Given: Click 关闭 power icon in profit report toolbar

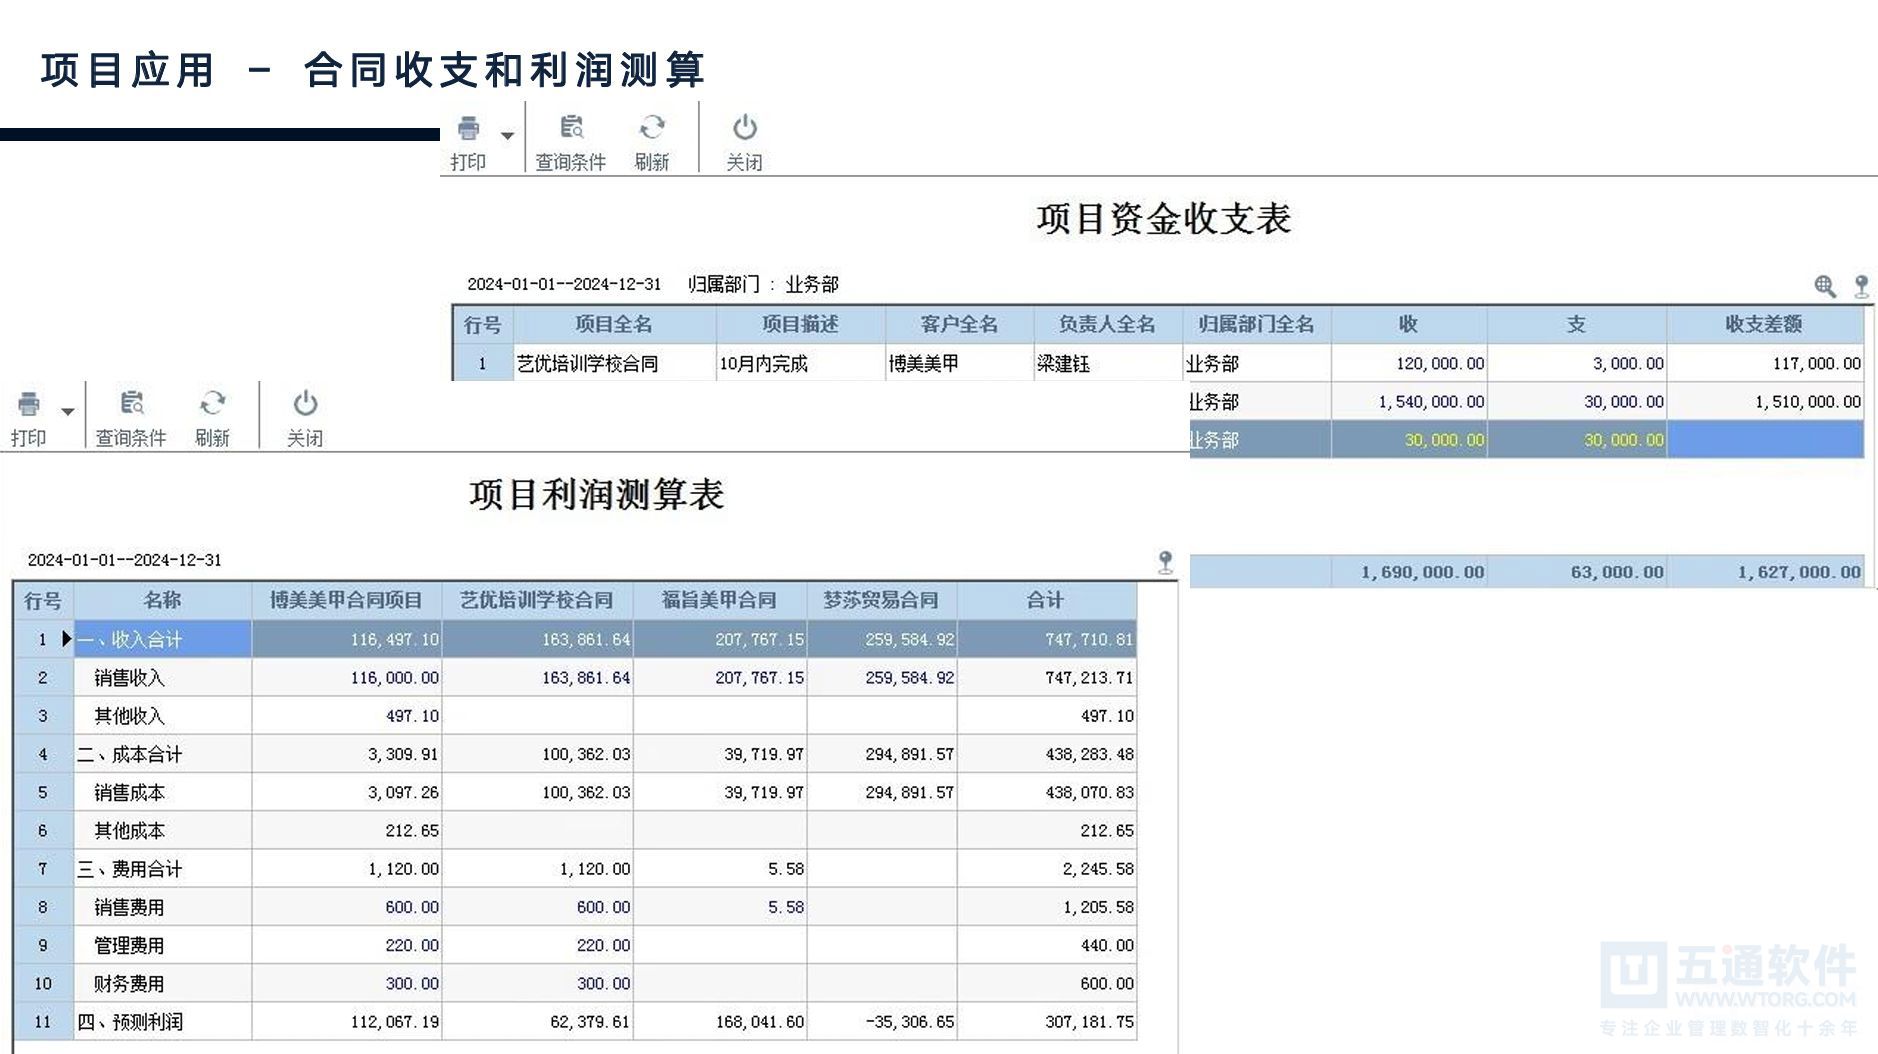Looking at the screenshot, I should click(x=305, y=403).
